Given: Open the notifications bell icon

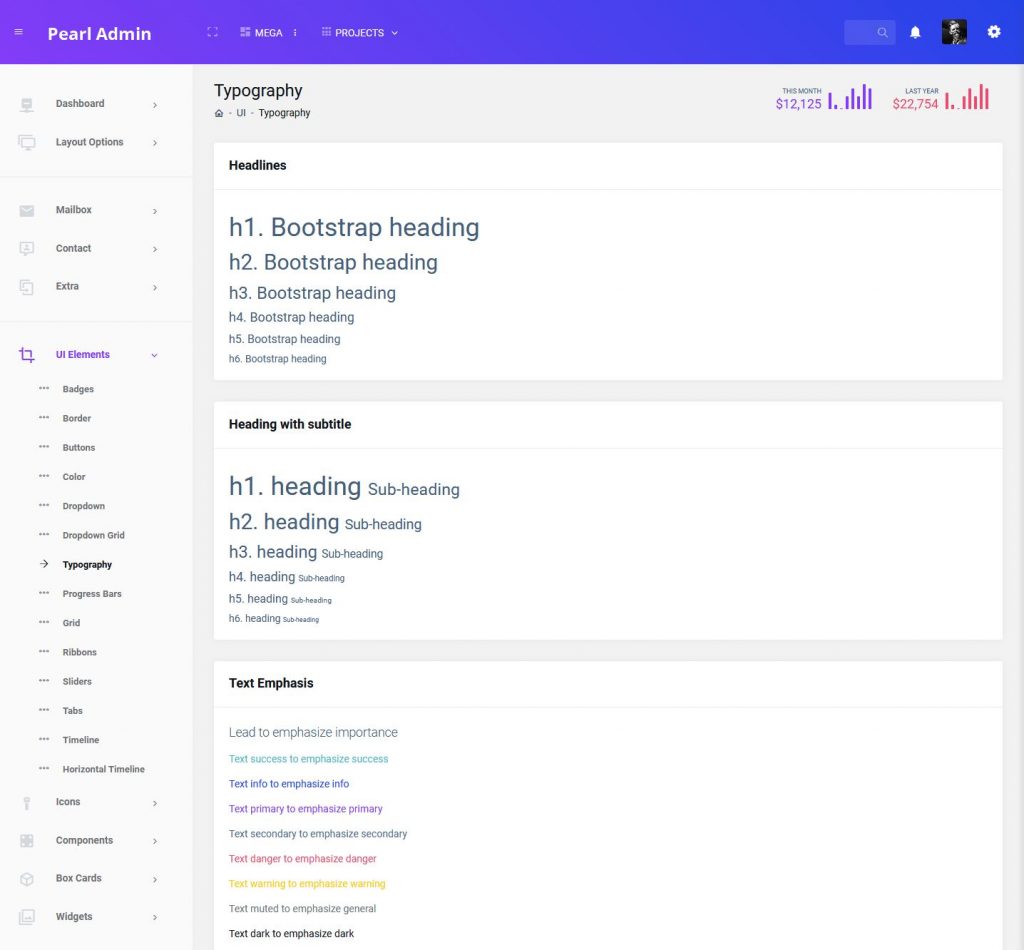Looking at the screenshot, I should pos(915,31).
